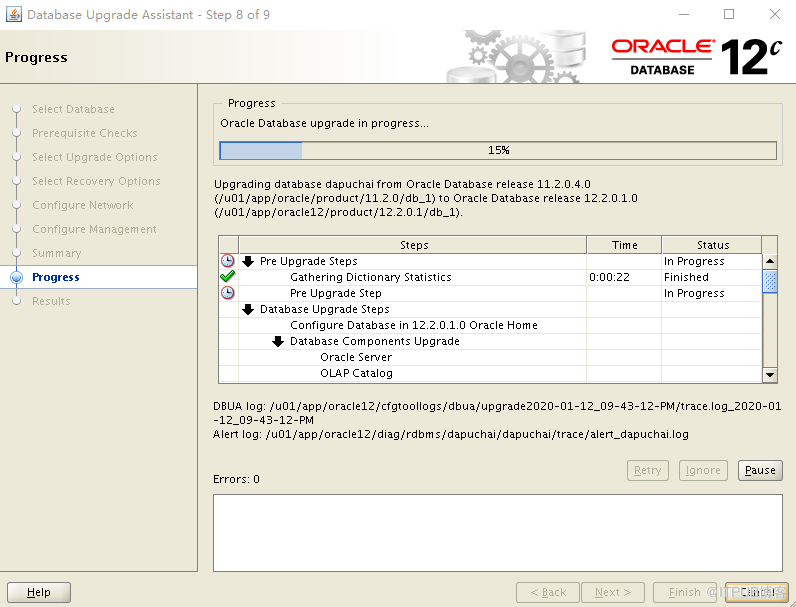The image size is (796, 607).
Task: Click the Java icon in the title bar
Action: point(14,14)
